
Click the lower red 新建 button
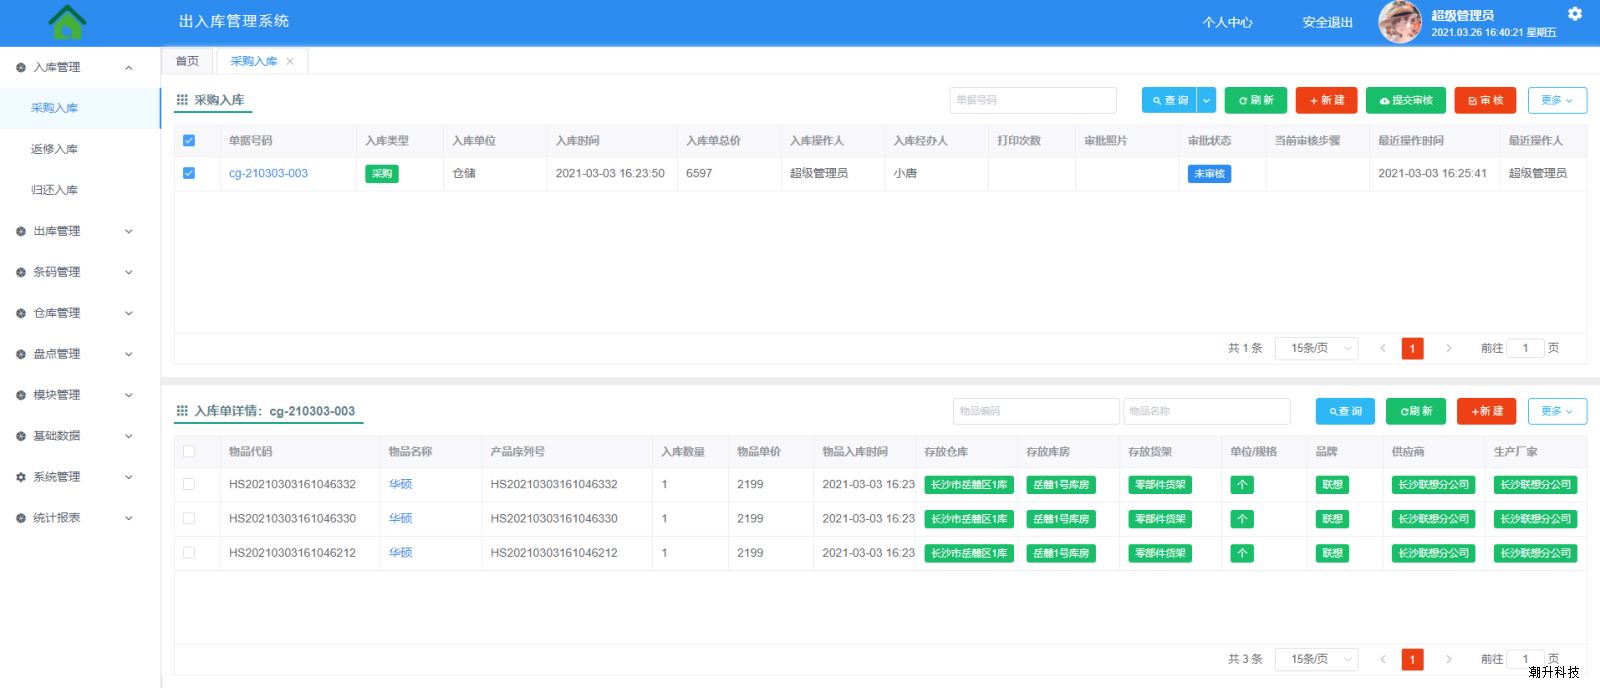1487,411
